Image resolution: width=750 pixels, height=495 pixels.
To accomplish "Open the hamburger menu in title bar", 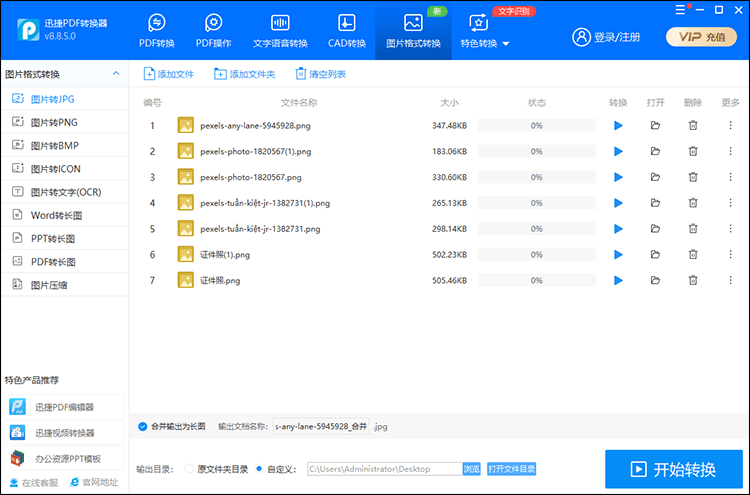I will click(x=680, y=10).
